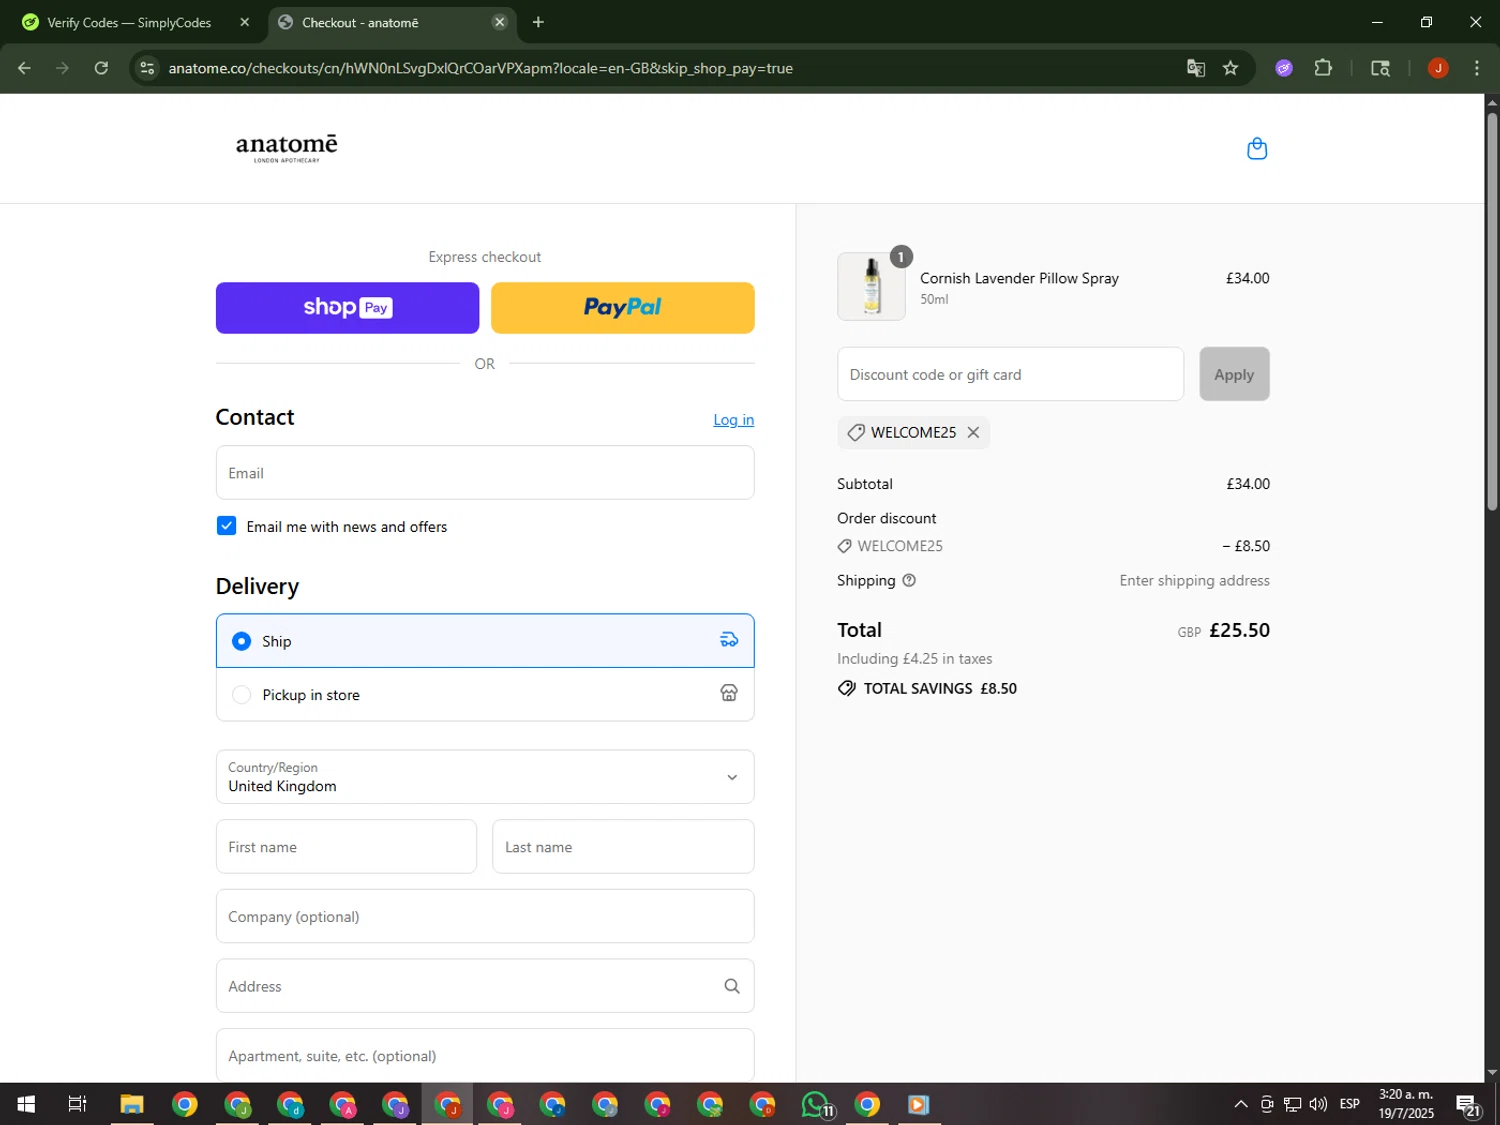Click the Cornish Lavender Pillow Spray name
Viewport: 1500px width, 1125px height.
coord(1019,278)
